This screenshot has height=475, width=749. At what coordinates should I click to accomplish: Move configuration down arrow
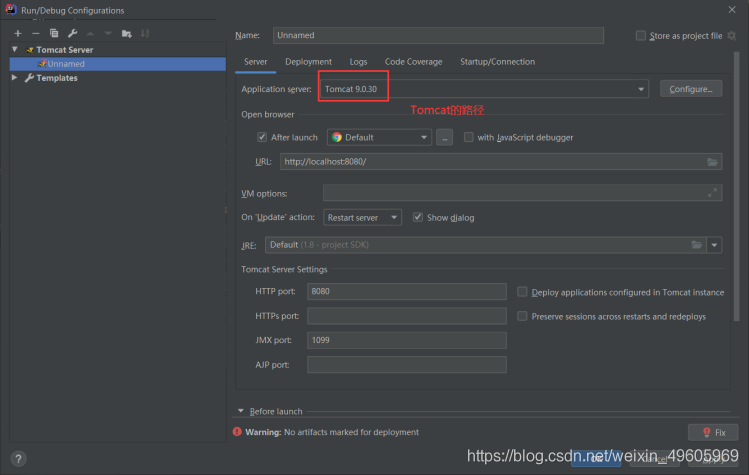tap(108, 33)
